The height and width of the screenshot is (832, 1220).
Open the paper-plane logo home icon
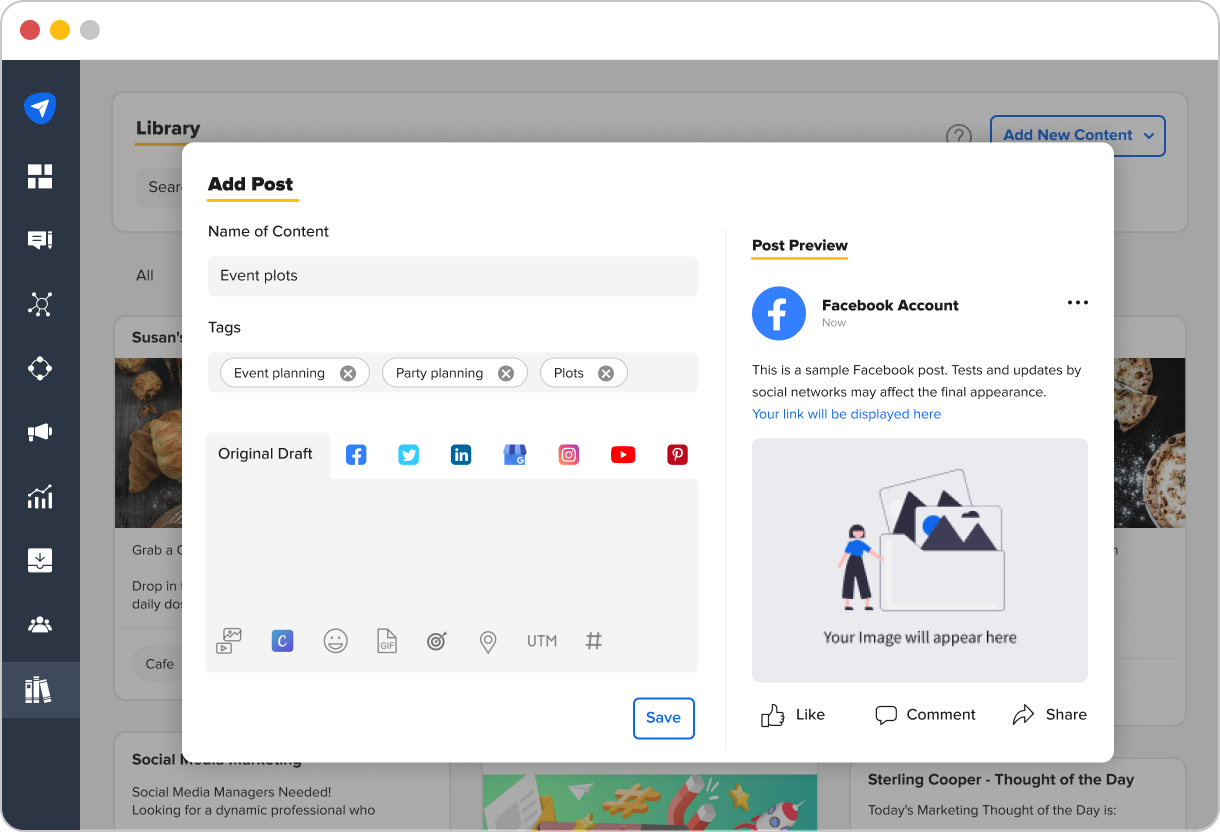(40, 108)
